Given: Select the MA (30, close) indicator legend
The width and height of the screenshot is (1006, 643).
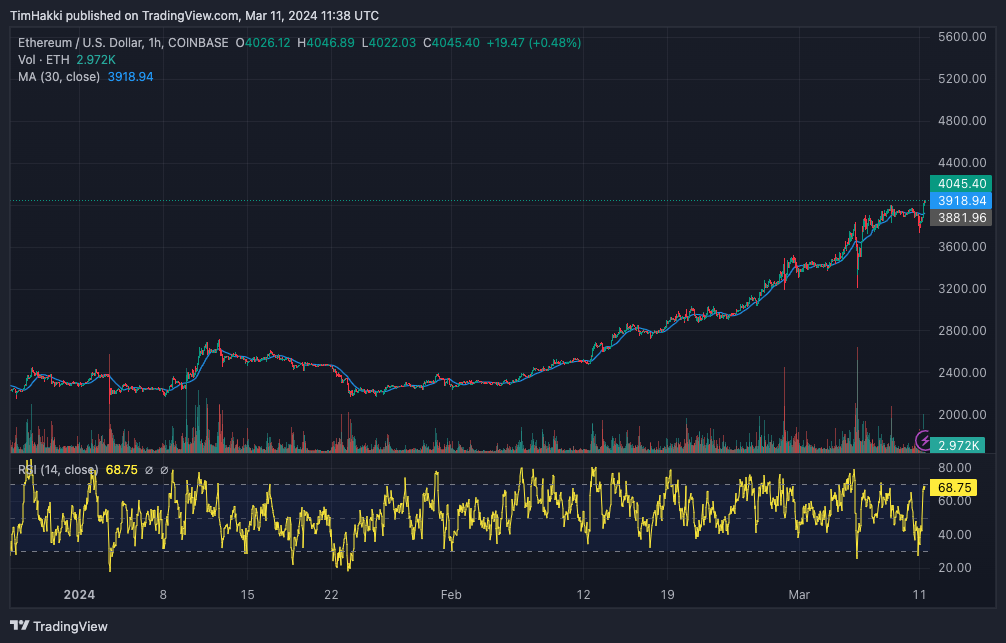Looking at the screenshot, I should coord(60,77).
